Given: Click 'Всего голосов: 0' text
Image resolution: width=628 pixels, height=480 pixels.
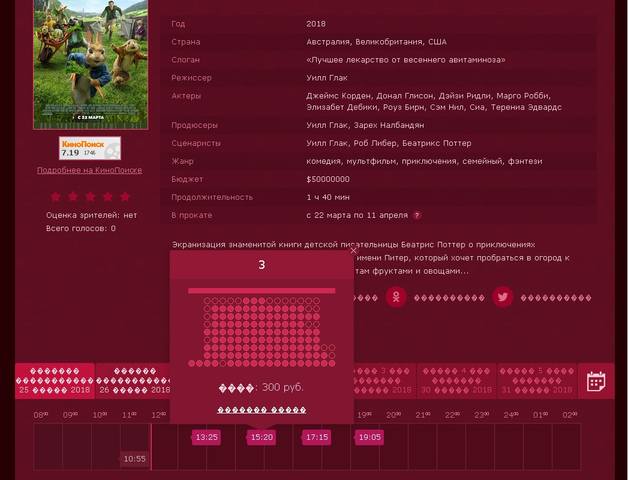Looking at the screenshot, I should pyautogui.click(x=81, y=229).
